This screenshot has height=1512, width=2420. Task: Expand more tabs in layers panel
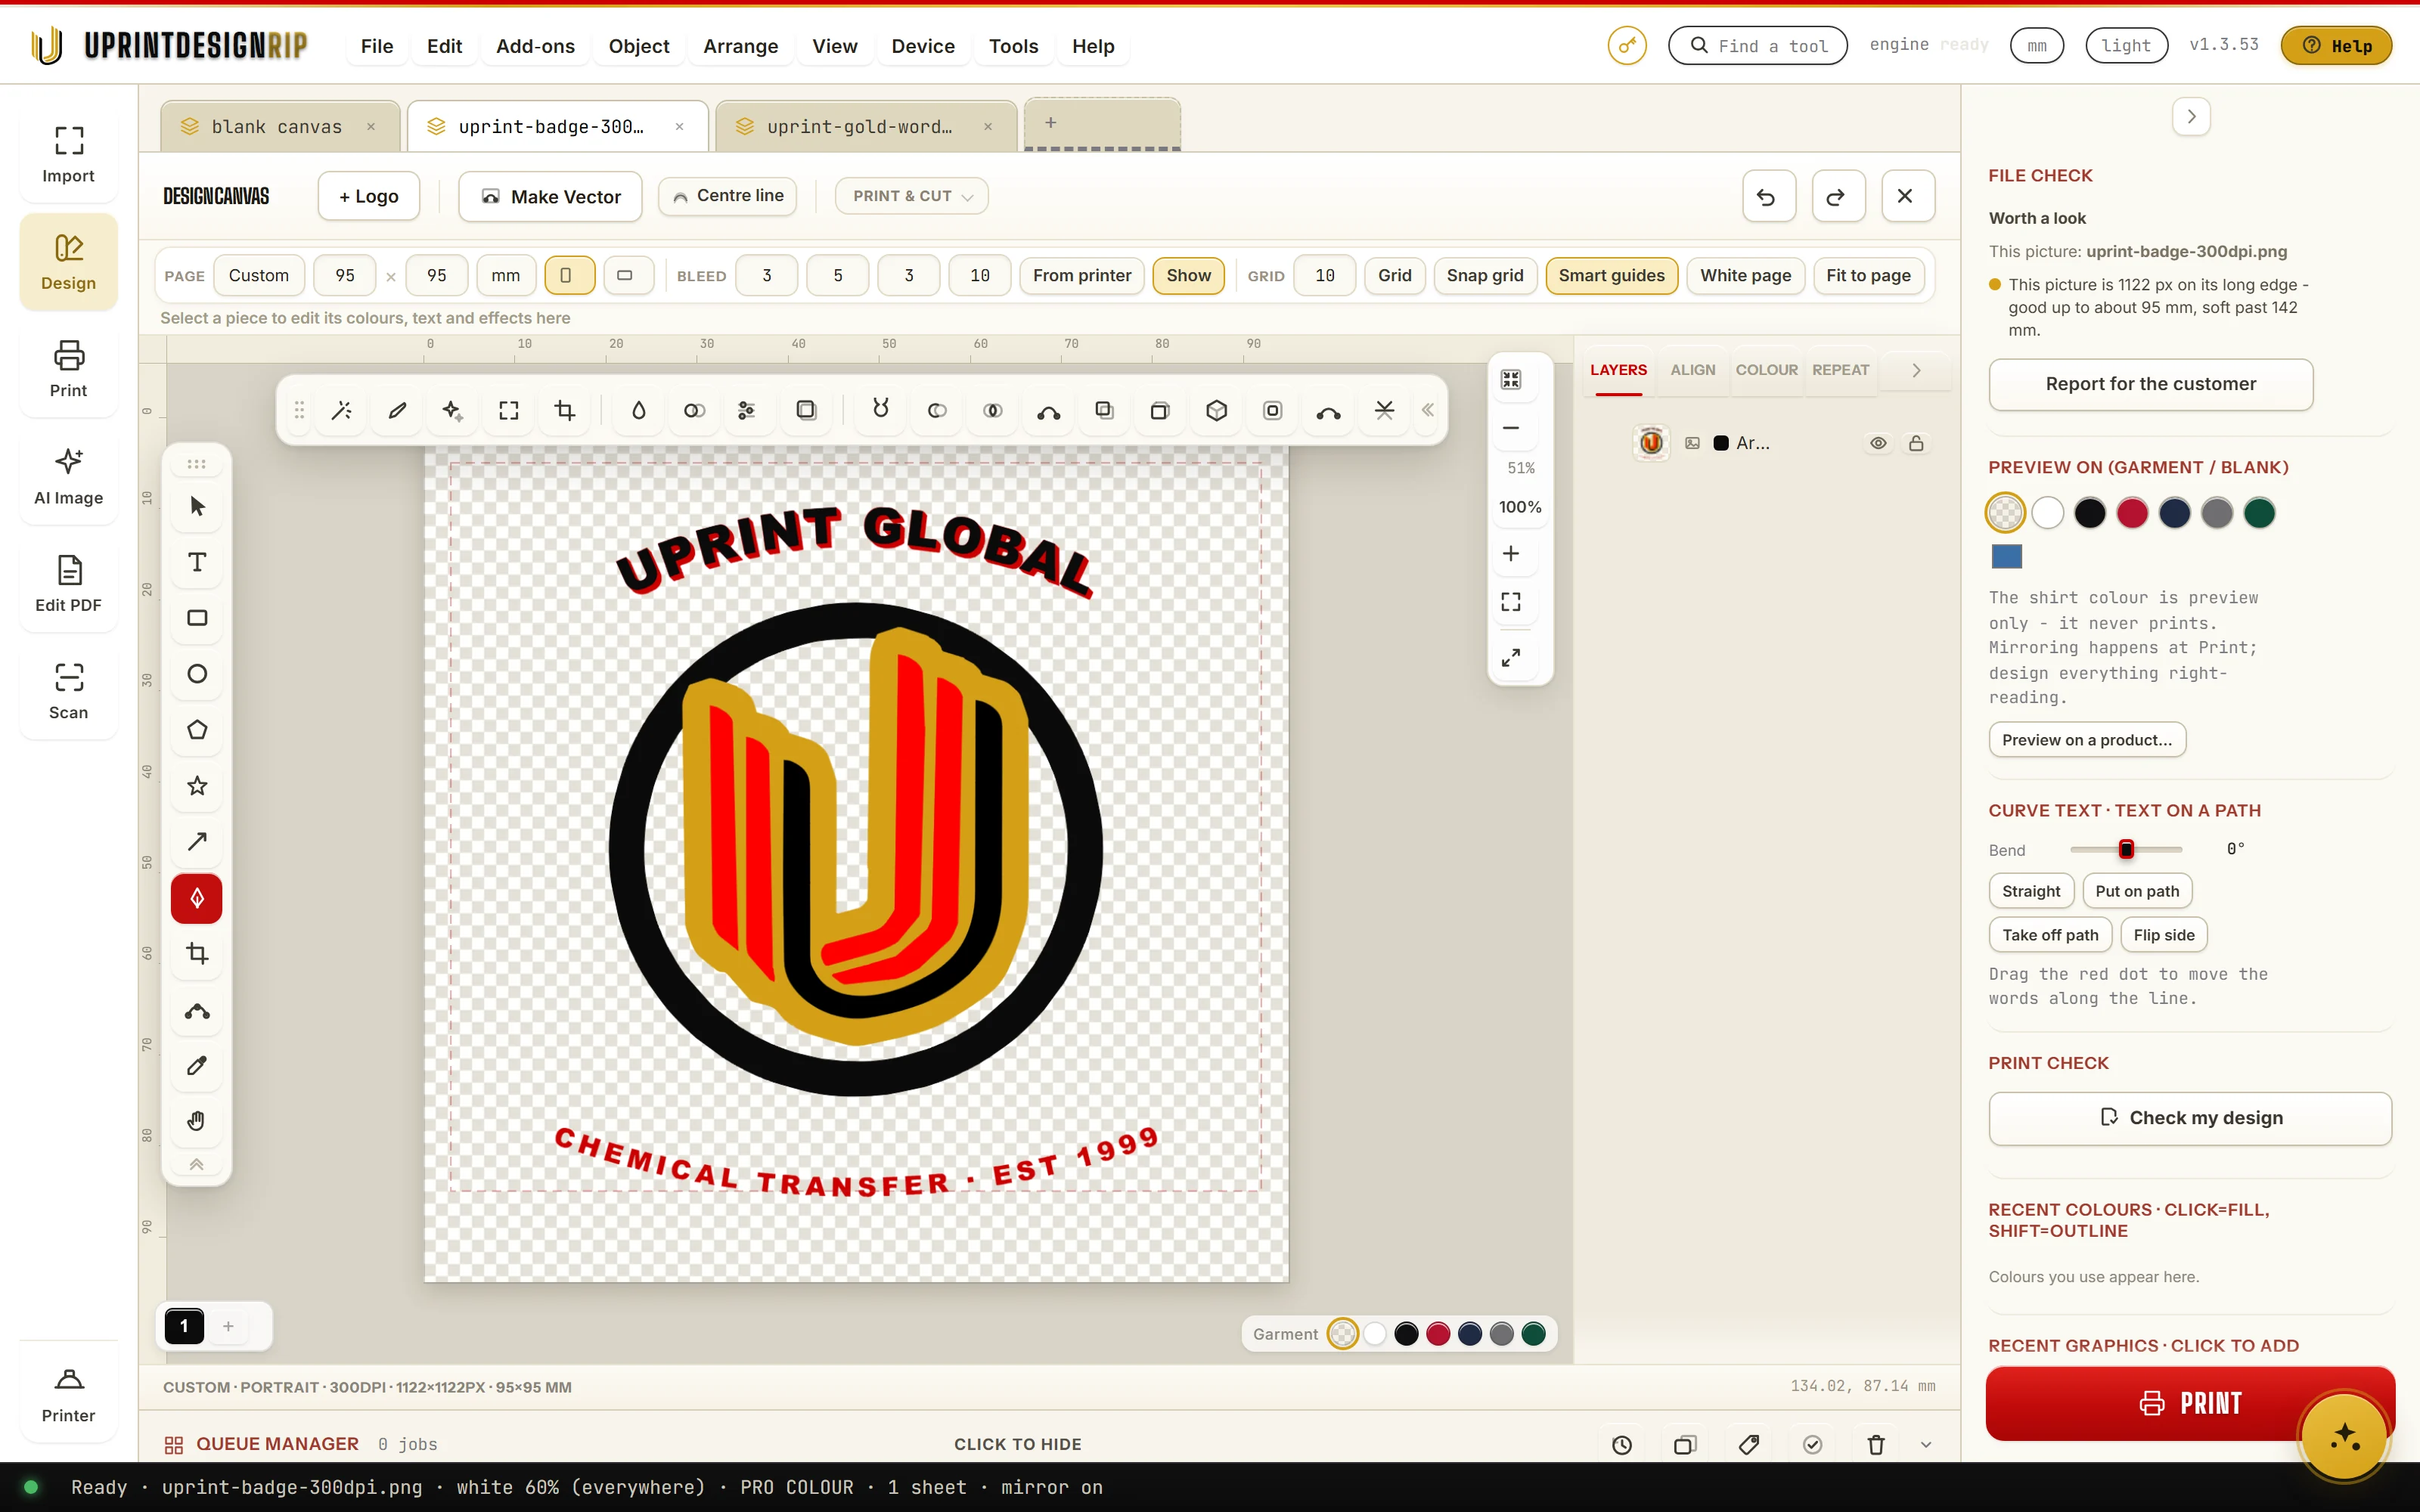(x=1916, y=370)
